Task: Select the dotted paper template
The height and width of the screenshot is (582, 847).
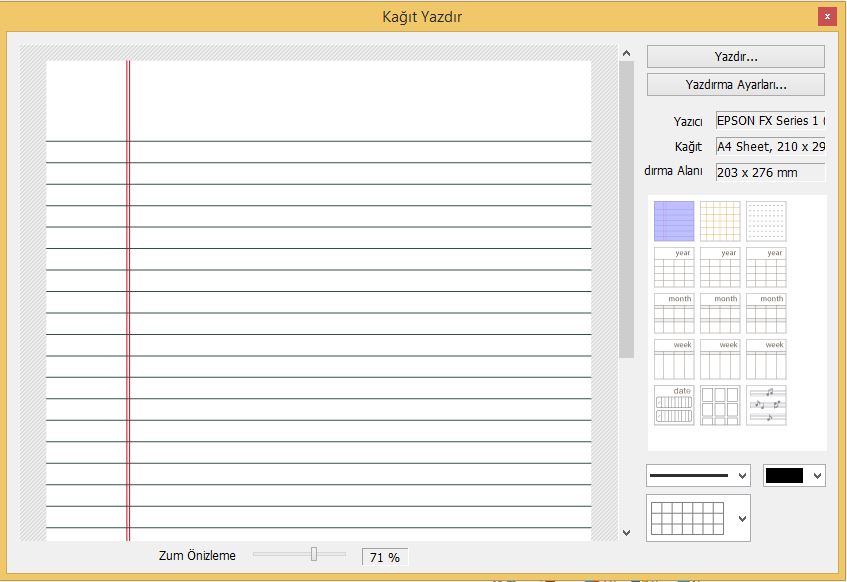Action: pyautogui.click(x=766, y=221)
